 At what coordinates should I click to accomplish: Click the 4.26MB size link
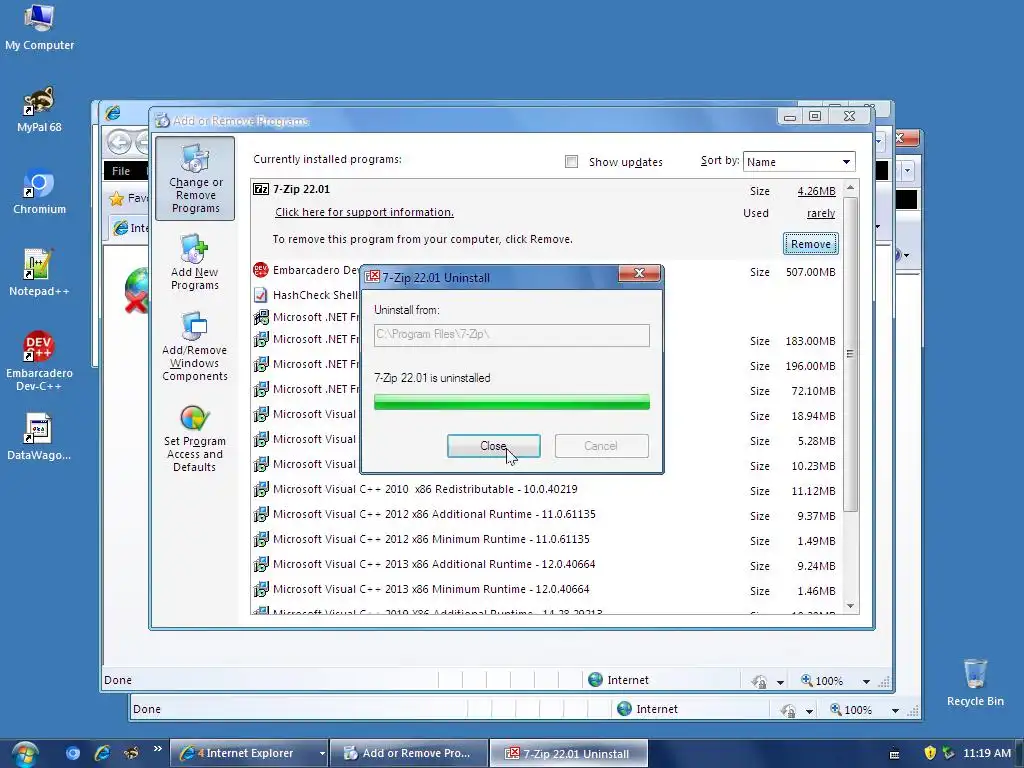(816, 191)
